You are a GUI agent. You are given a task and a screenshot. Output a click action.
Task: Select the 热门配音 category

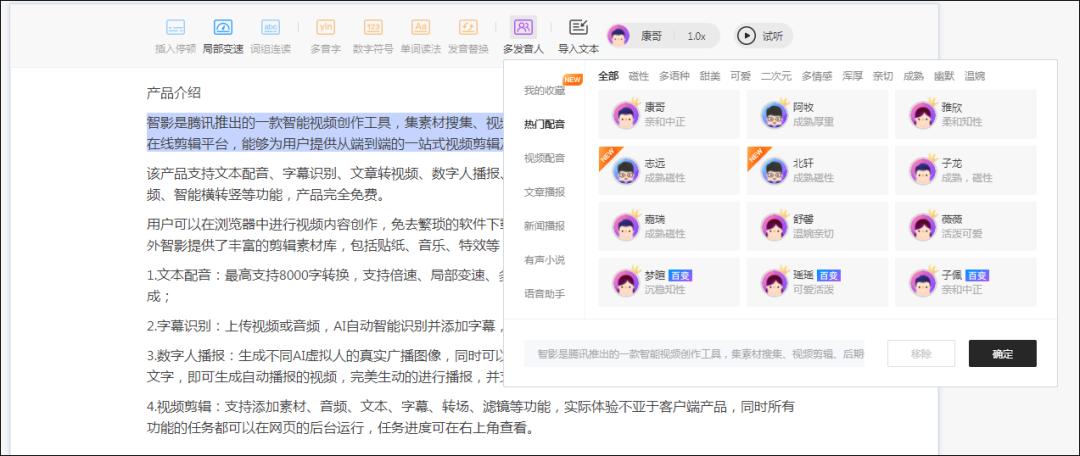click(x=544, y=124)
